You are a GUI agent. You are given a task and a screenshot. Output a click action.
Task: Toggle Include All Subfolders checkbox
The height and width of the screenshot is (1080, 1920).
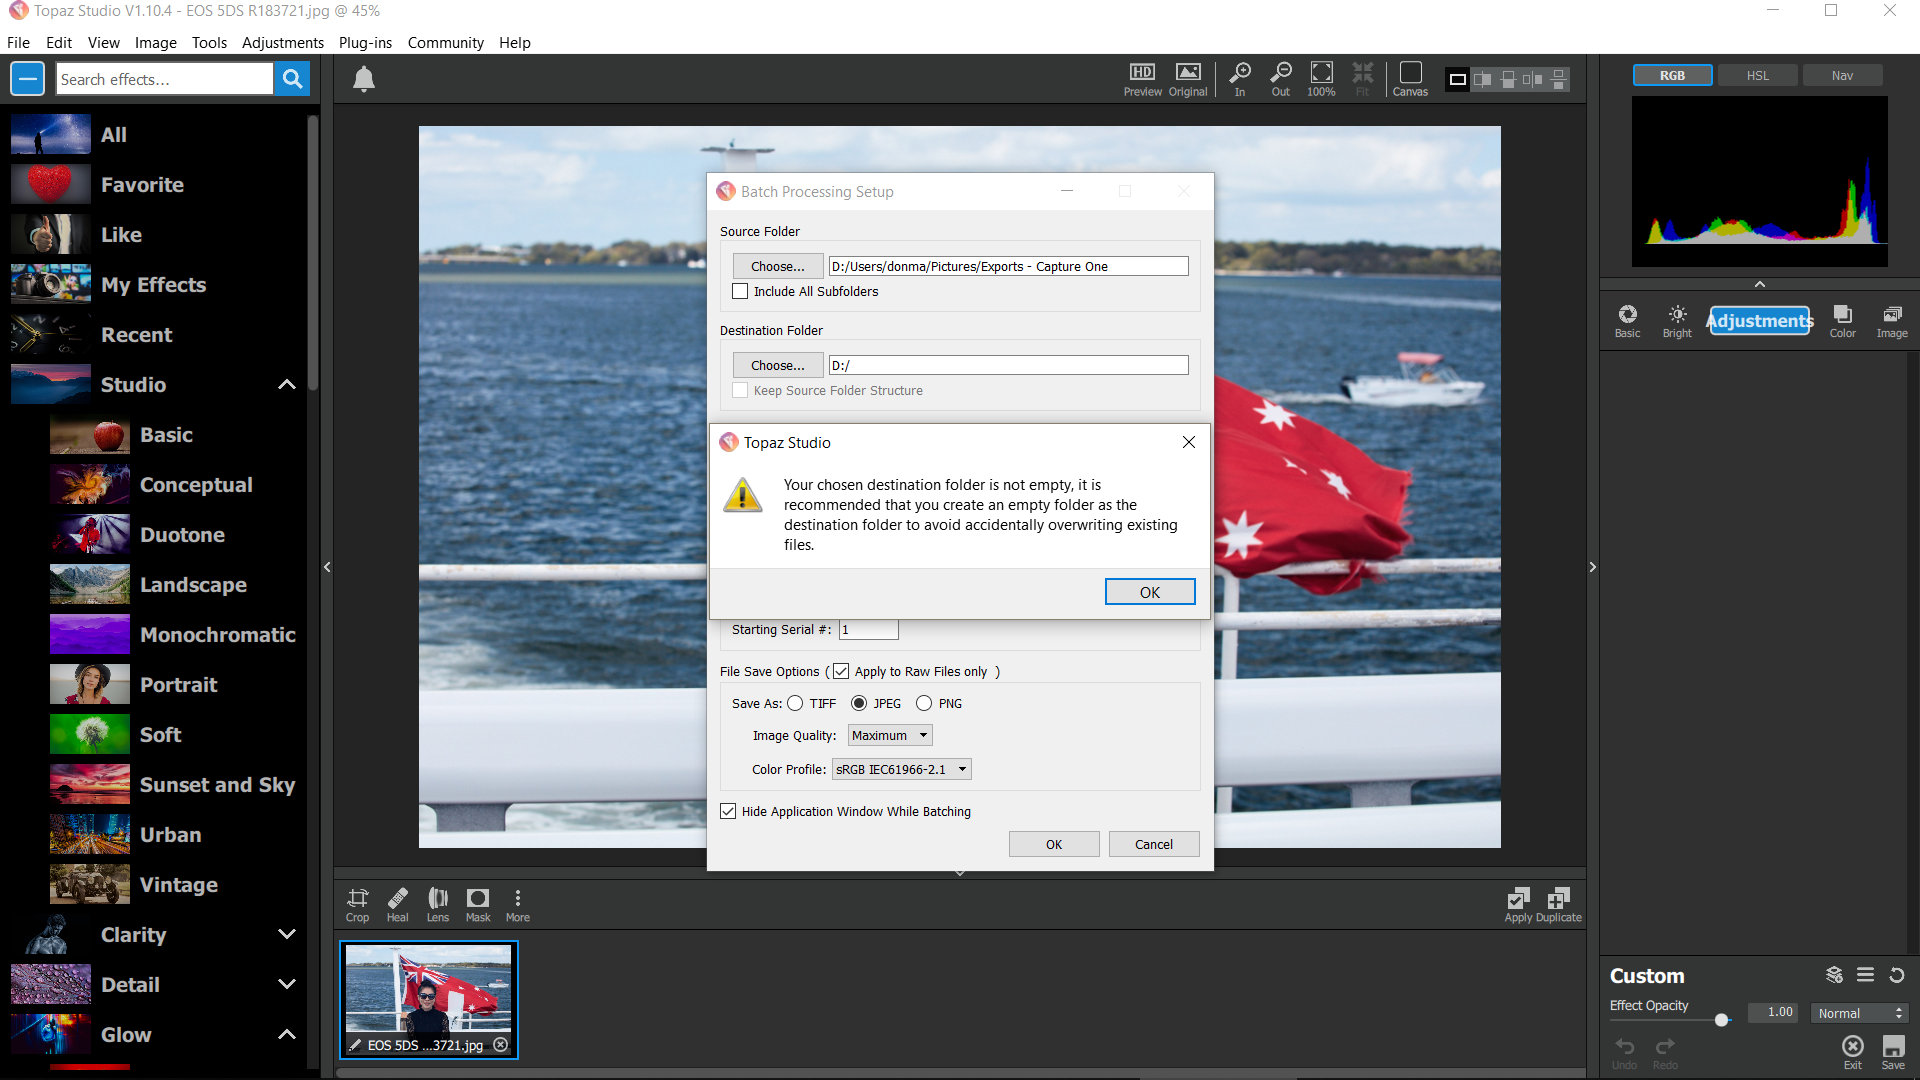point(740,291)
